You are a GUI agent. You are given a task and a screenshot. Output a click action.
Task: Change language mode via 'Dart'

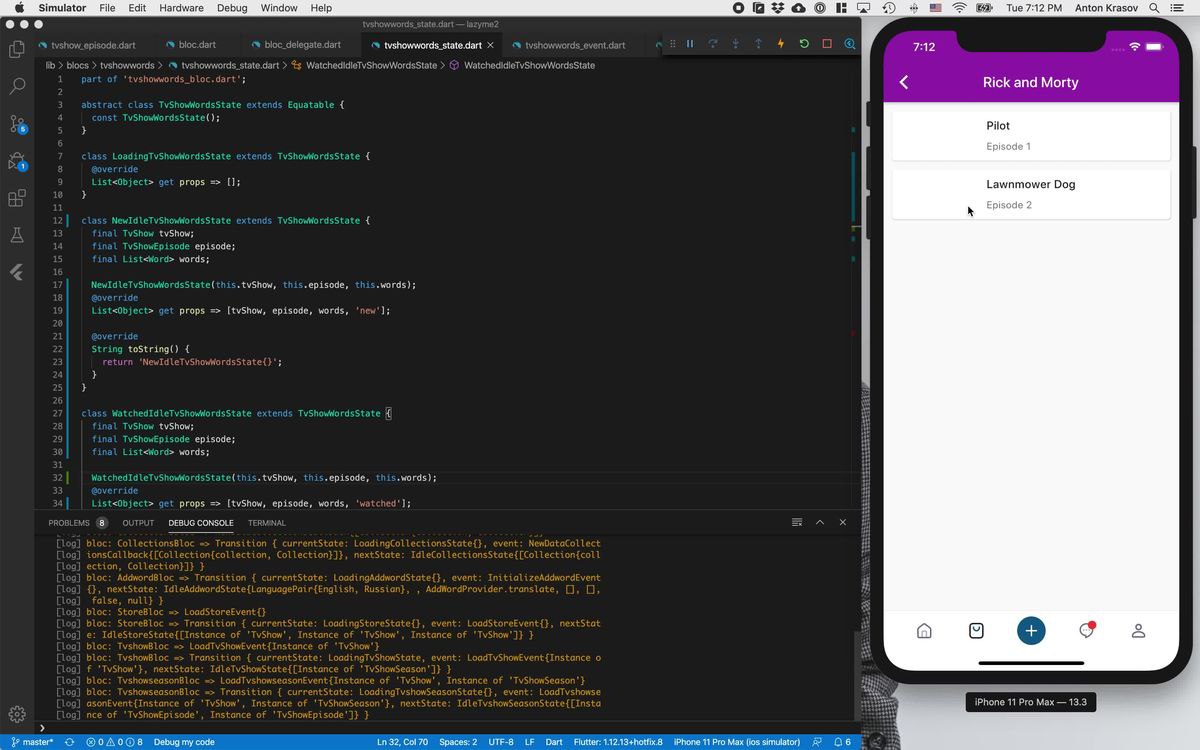pyautogui.click(x=555, y=742)
